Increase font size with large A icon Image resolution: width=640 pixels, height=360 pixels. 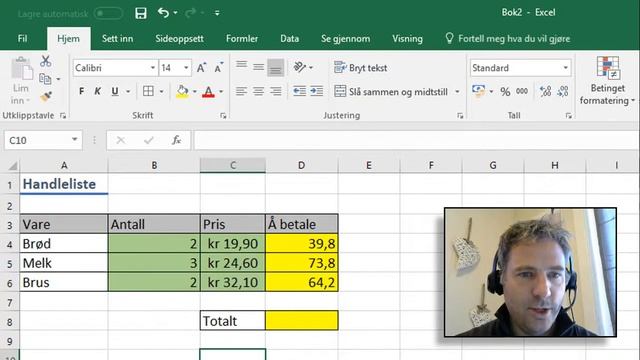pyautogui.click(x=201, y=68)
